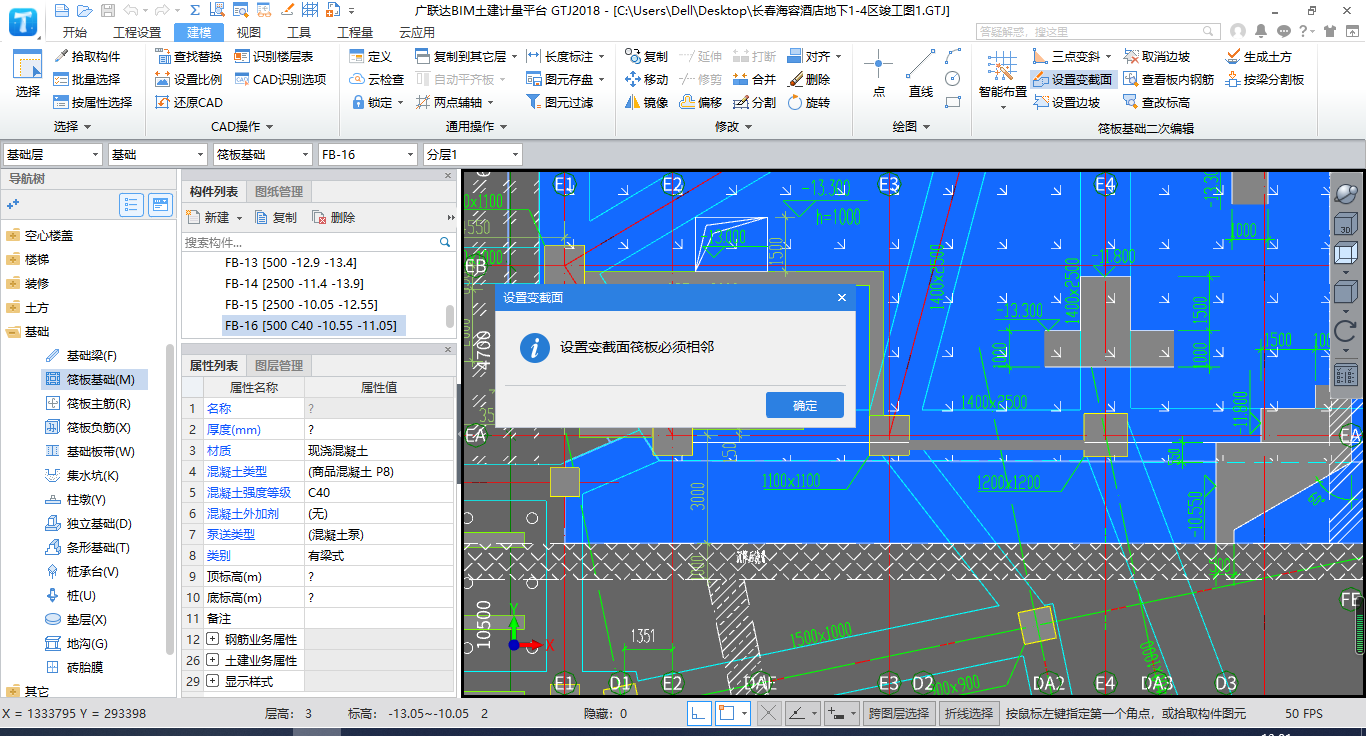The image size is (1366, 736).
Task: Click 生成土方 tool
Action: coord(1258,56)
